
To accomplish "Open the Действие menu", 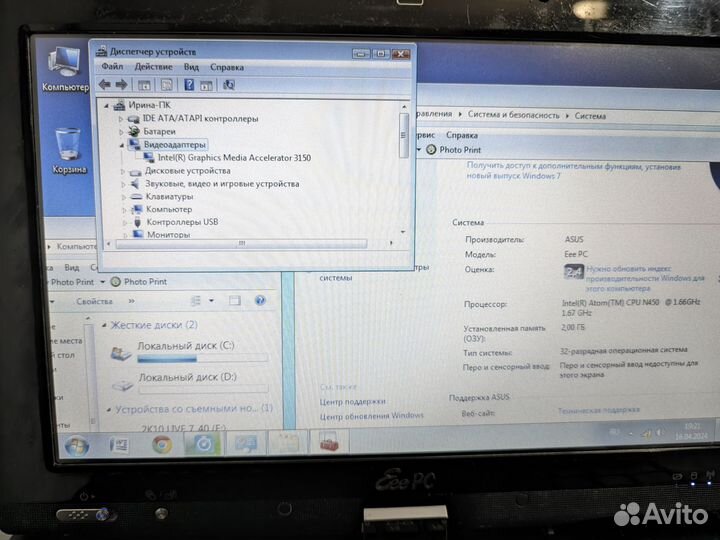I will point(153,67).
